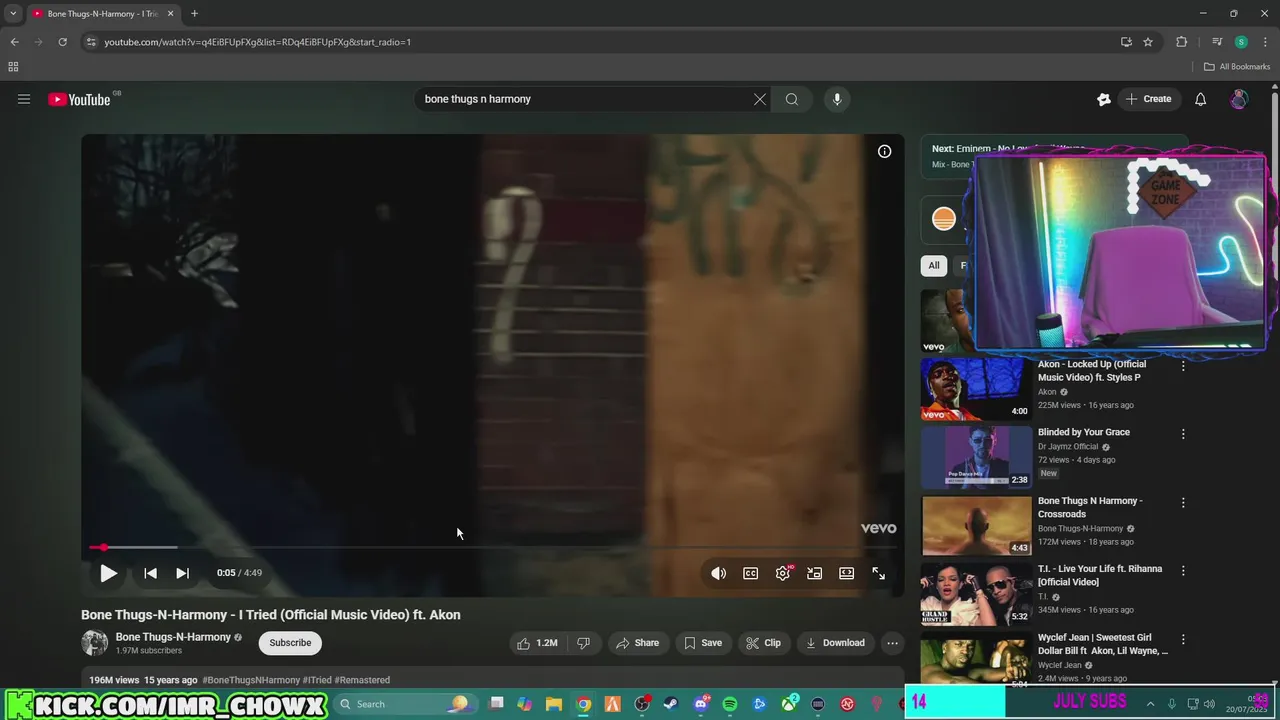Clear the search box text
The height and width of the screenshot is (720, 1280).
[760, 99]
